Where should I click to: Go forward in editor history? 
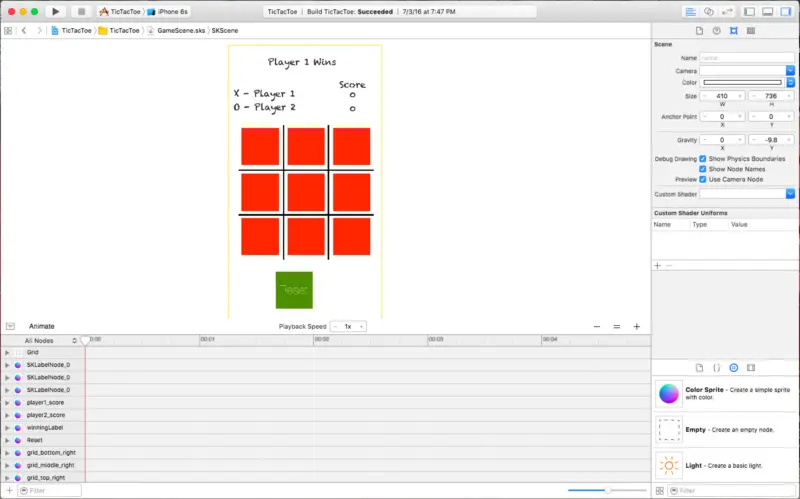39,31
